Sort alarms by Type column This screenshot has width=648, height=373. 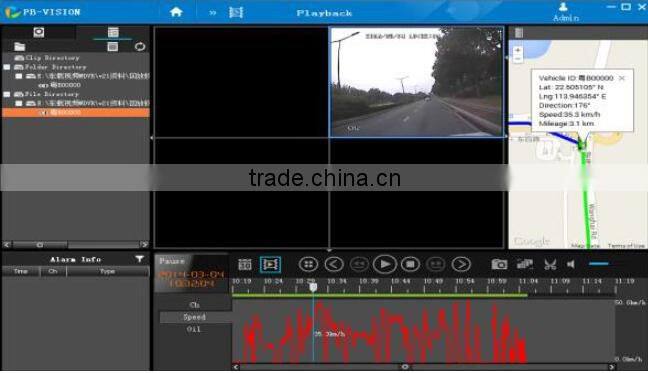(x=107, y=271)
